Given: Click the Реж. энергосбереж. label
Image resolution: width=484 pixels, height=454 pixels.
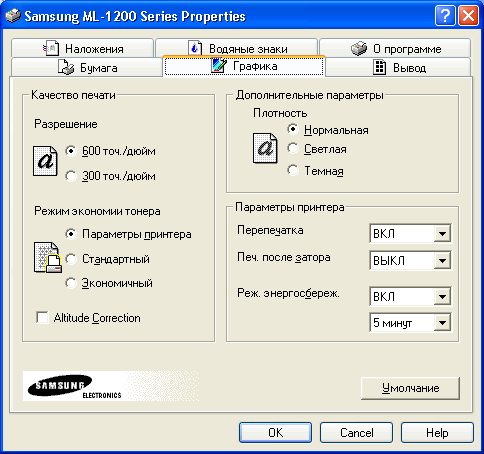Looking at the screenshot, I should coord(288,293).
